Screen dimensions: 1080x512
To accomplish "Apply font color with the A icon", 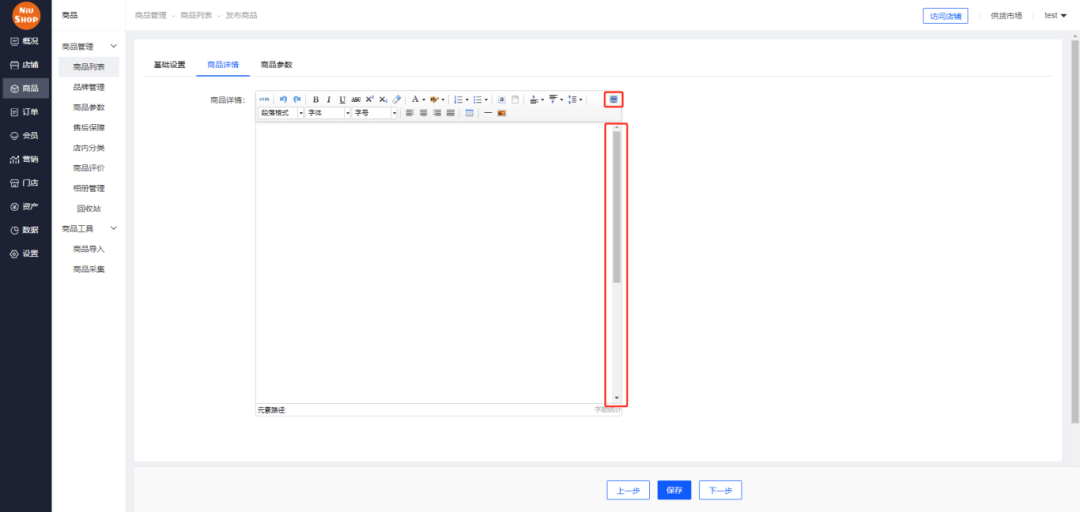I will [x=415, y=99].
